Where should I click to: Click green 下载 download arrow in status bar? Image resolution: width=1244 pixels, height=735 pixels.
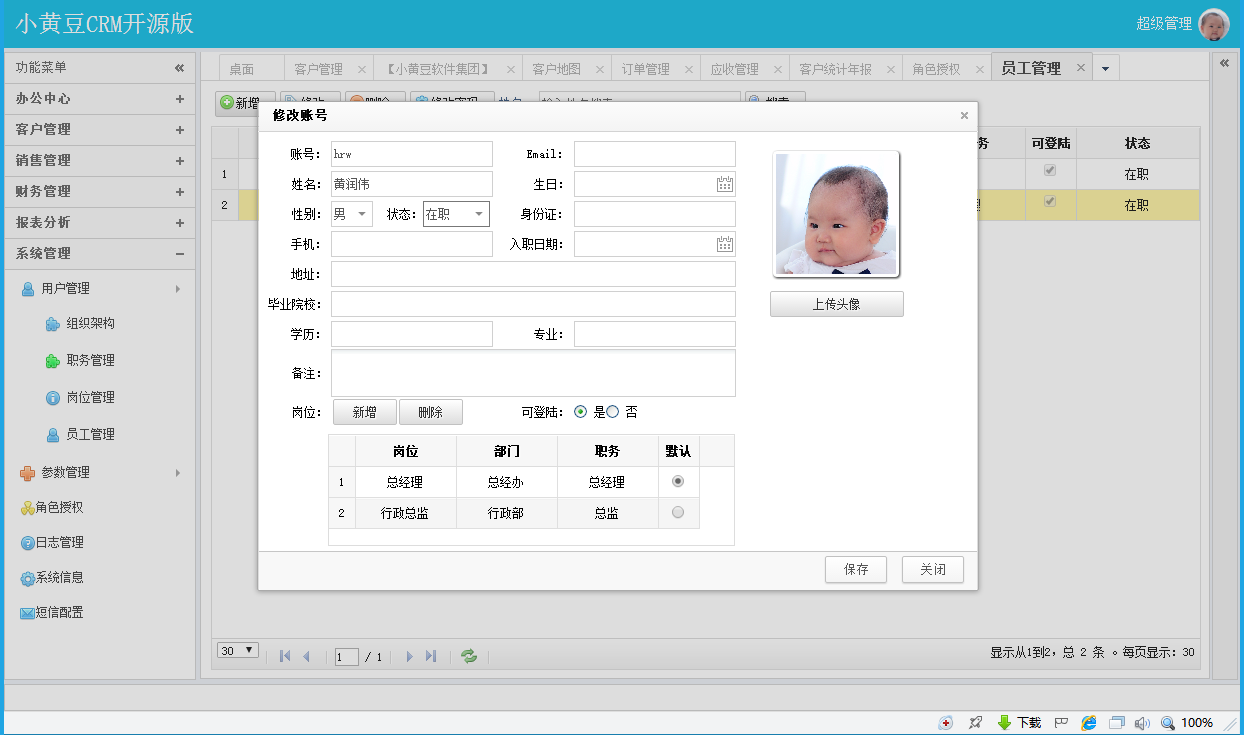point(1004,722)
